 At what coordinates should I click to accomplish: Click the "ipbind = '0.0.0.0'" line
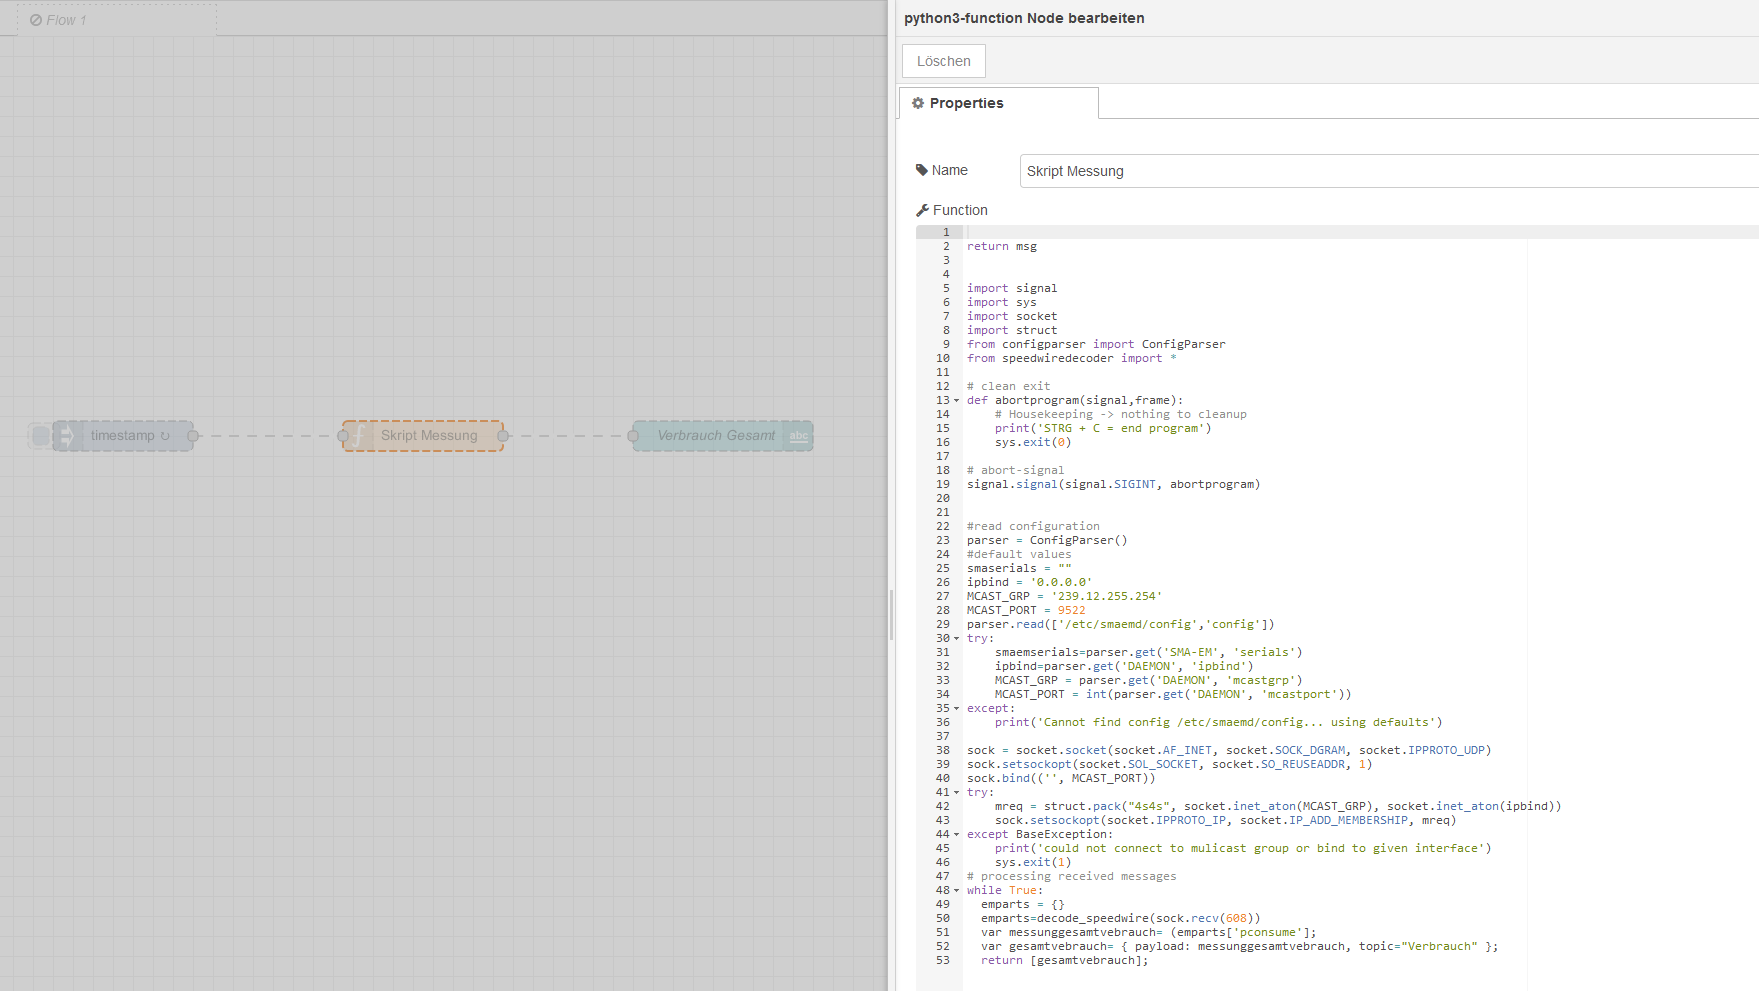pyautogui.click(x=1030, y=582)
